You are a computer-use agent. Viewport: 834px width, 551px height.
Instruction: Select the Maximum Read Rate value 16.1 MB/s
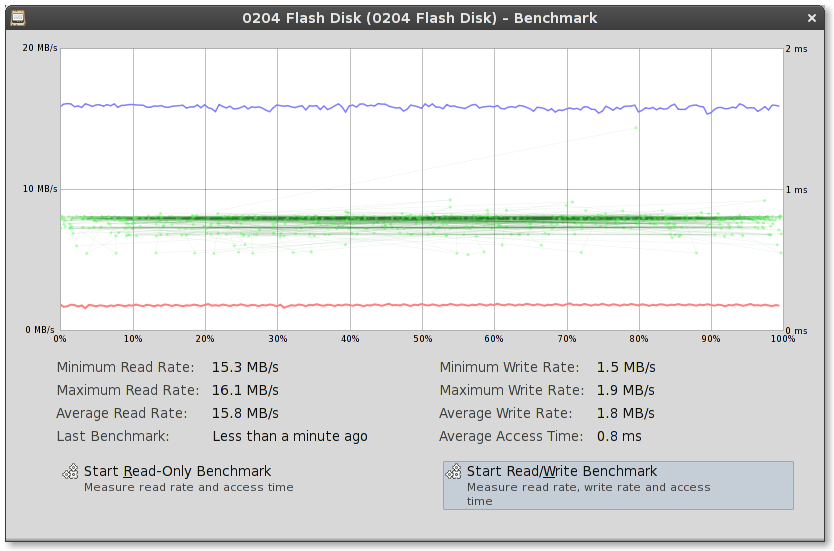coord(245,390)
